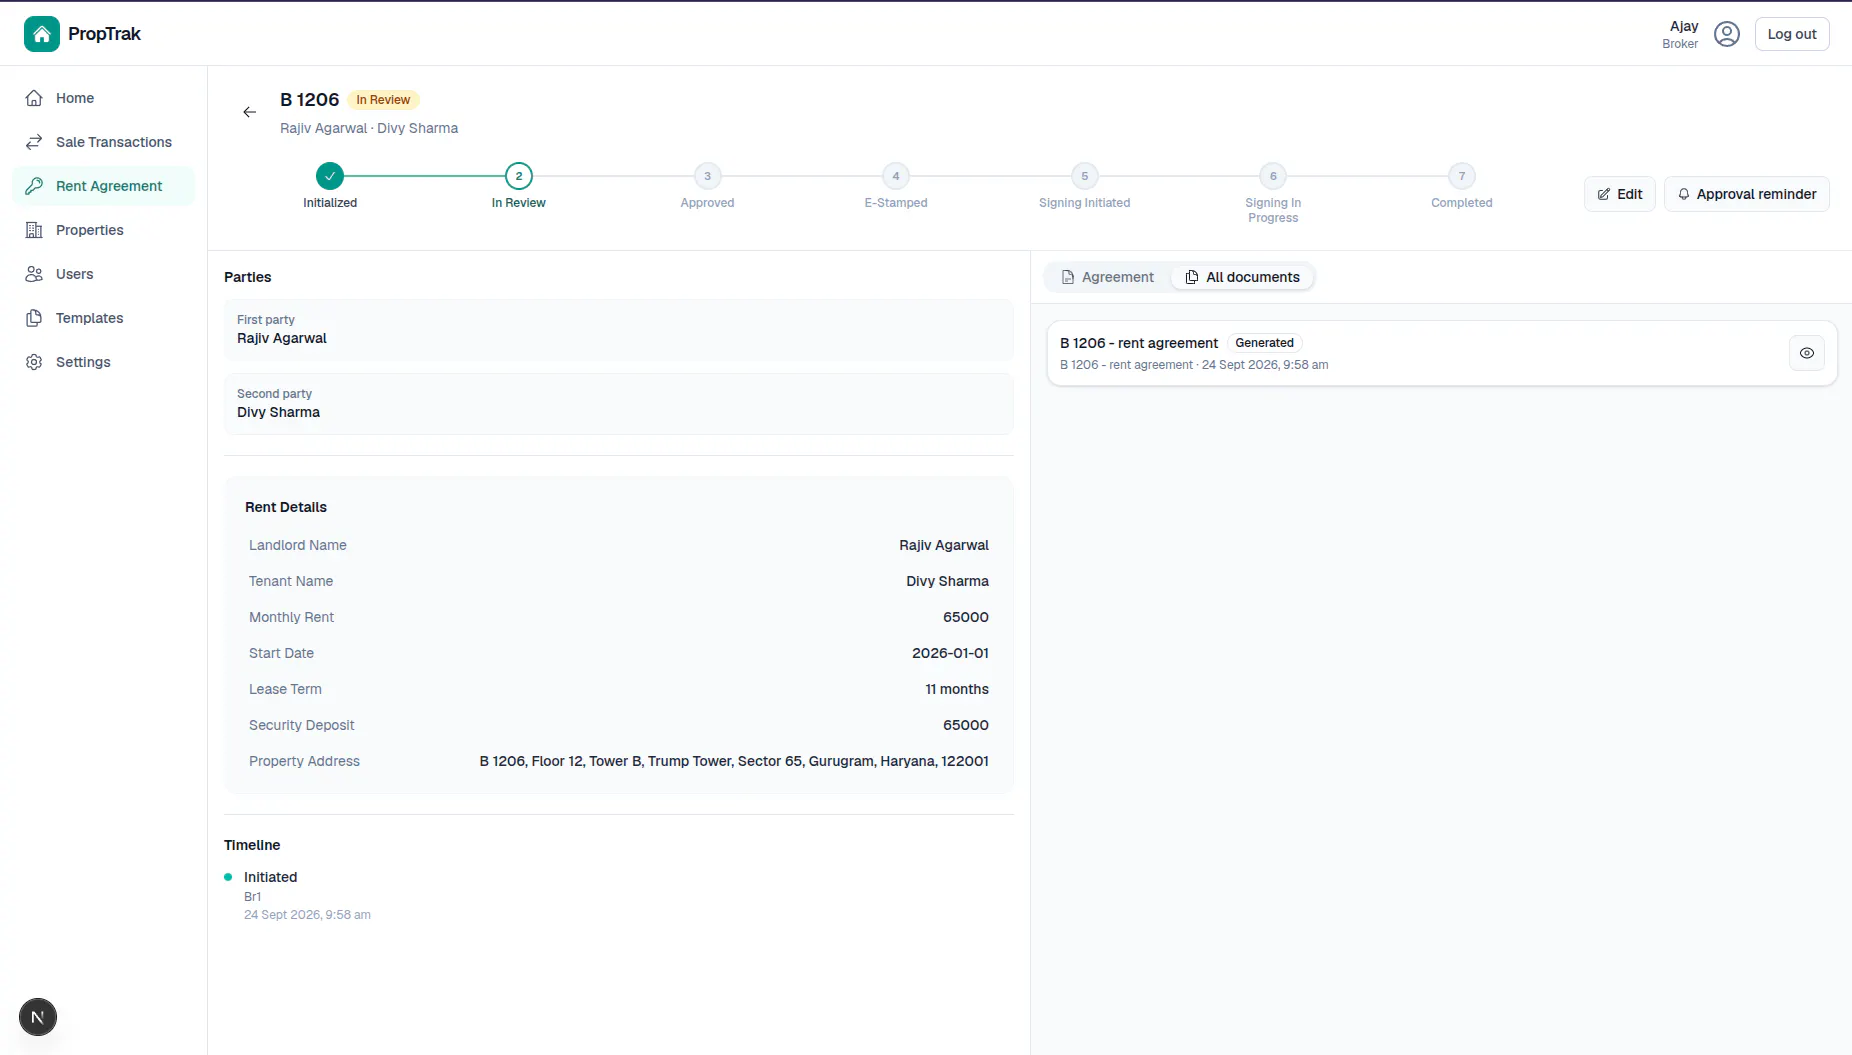Go to Properties in the sidebar

click(x=103, y=230)
